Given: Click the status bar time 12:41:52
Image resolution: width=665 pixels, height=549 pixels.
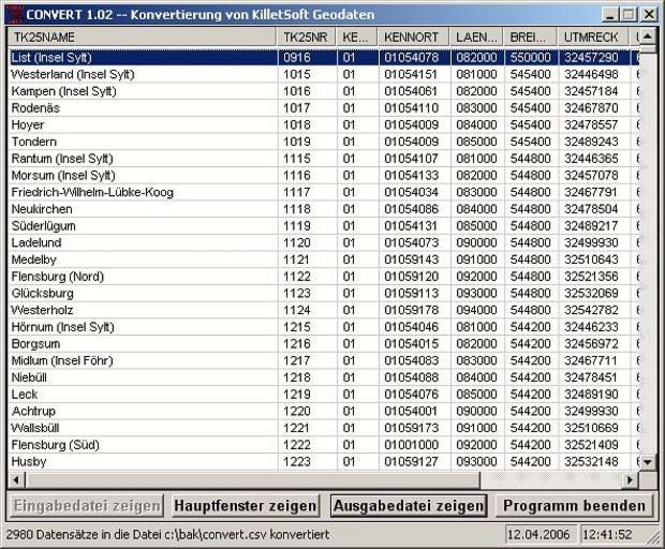Looking at the screenshot, I should (608, 535).
